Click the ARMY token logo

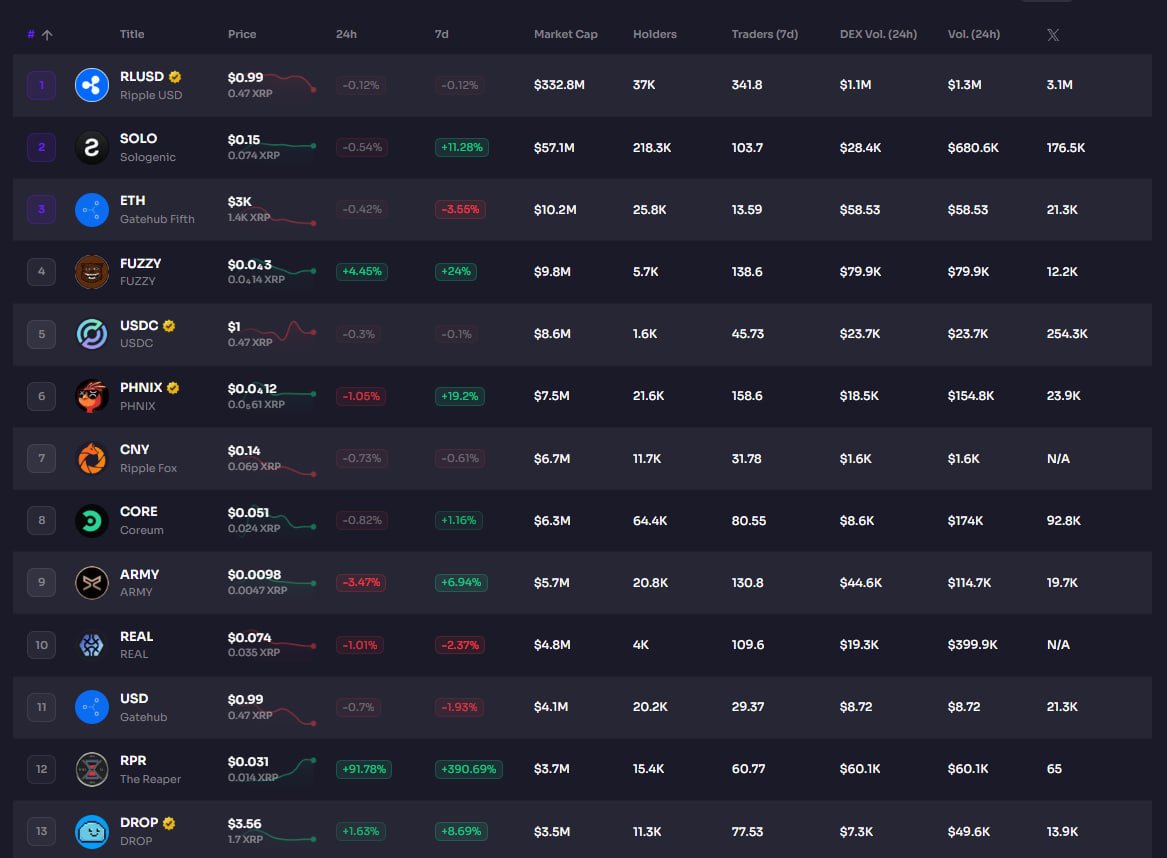(x=92, y=583)
